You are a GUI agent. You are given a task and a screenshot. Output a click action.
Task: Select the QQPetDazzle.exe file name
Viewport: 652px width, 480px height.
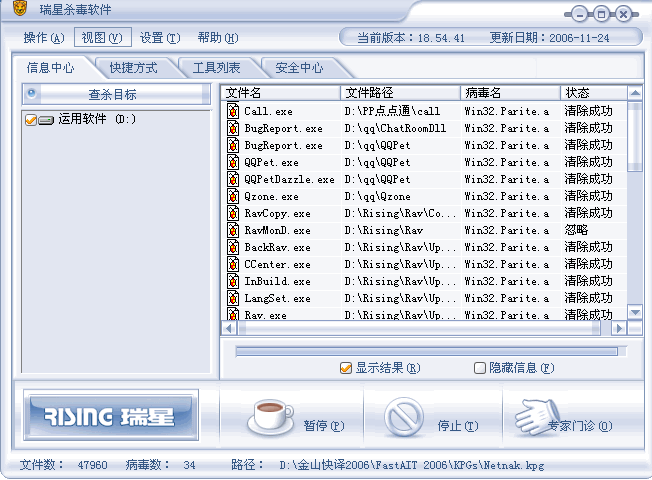coord(289,179)
